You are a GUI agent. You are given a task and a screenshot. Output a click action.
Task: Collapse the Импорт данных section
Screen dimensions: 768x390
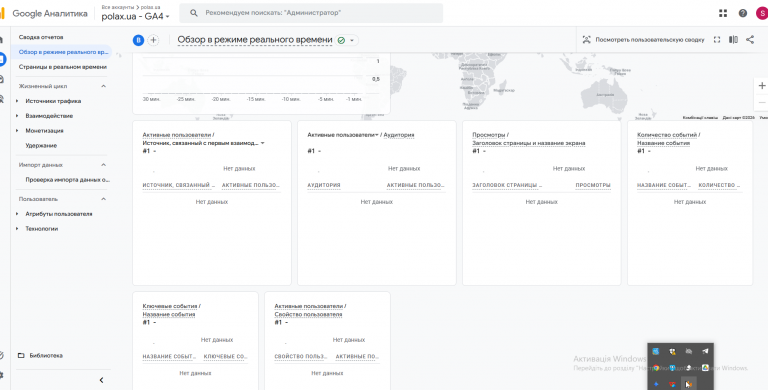coord(103,165)
